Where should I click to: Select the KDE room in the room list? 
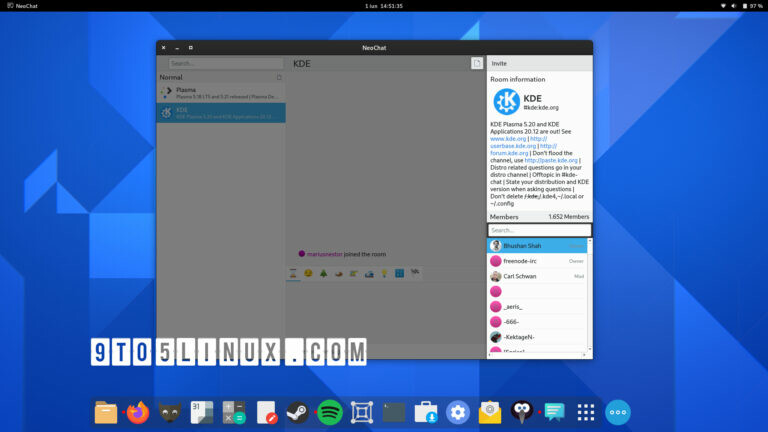click(x=221, y=113)
